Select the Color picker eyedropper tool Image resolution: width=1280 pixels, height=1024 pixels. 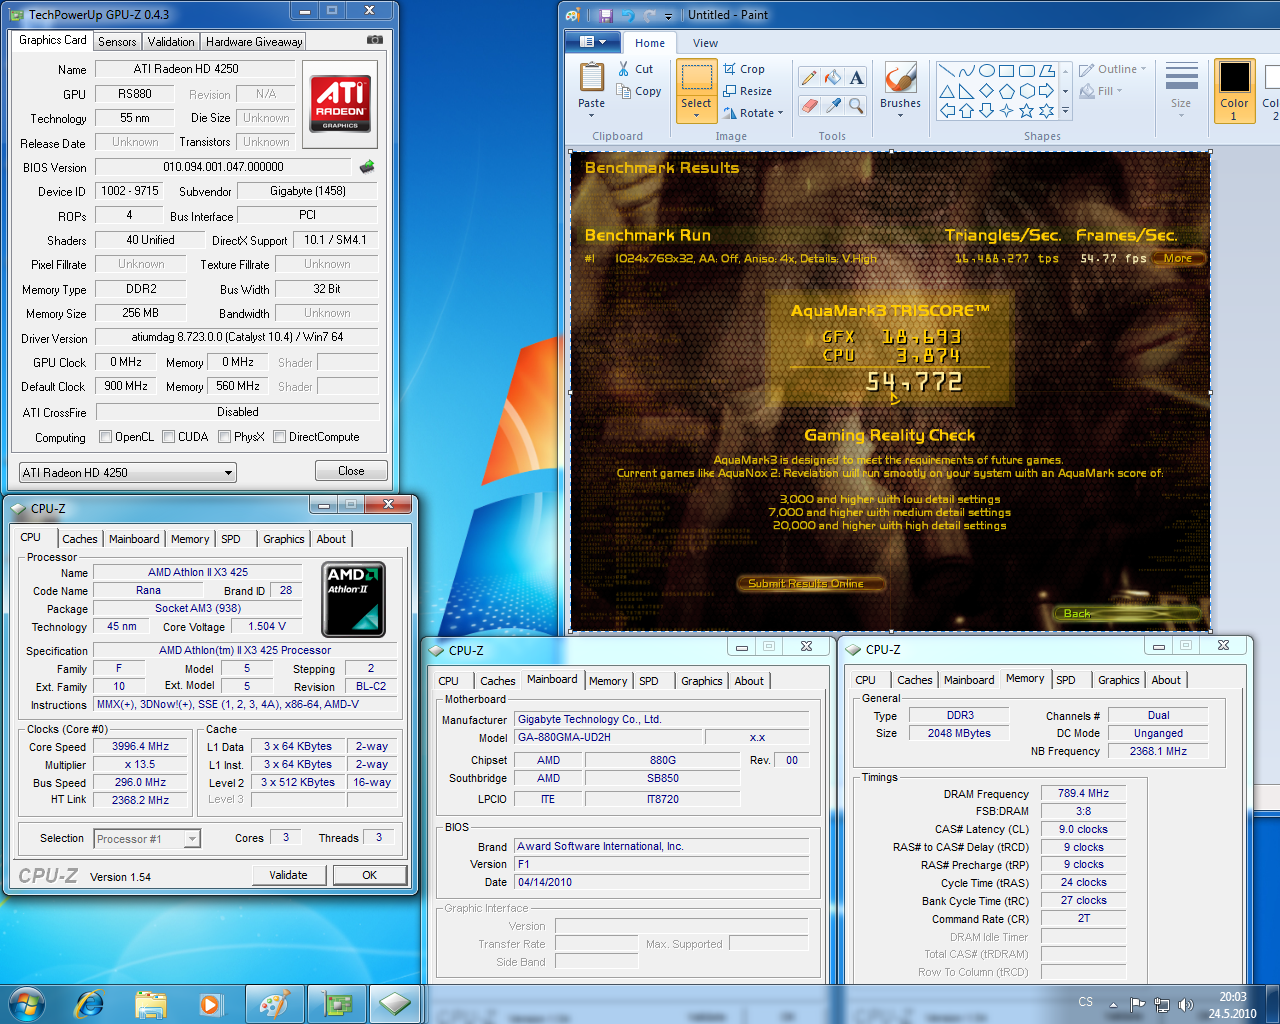833,105
